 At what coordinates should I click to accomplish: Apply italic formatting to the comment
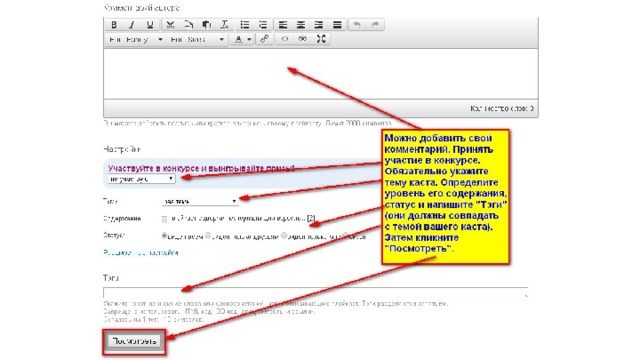(x=132, y=25)
